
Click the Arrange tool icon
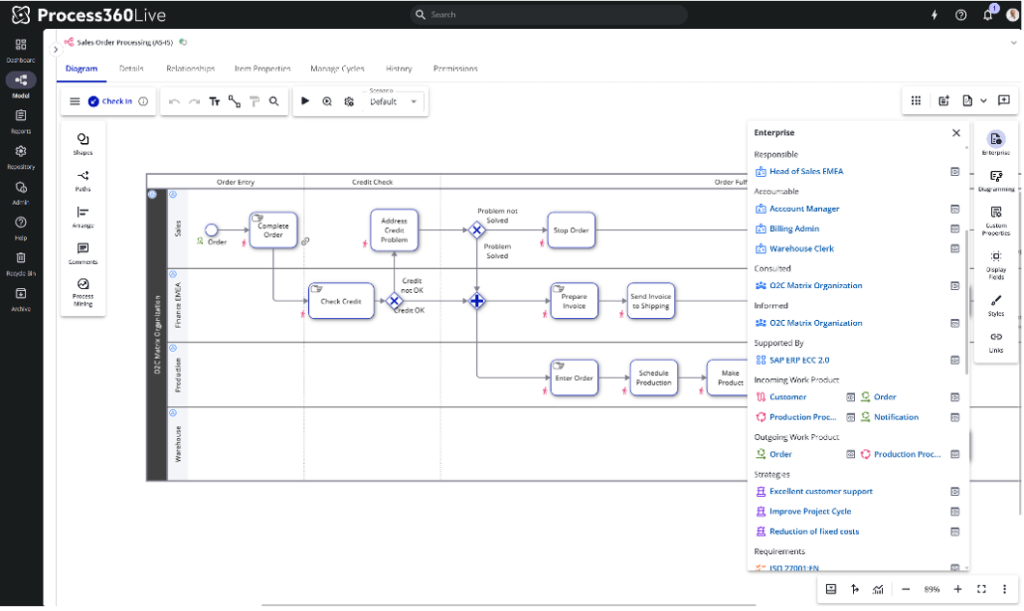click(x=82, y=216)
